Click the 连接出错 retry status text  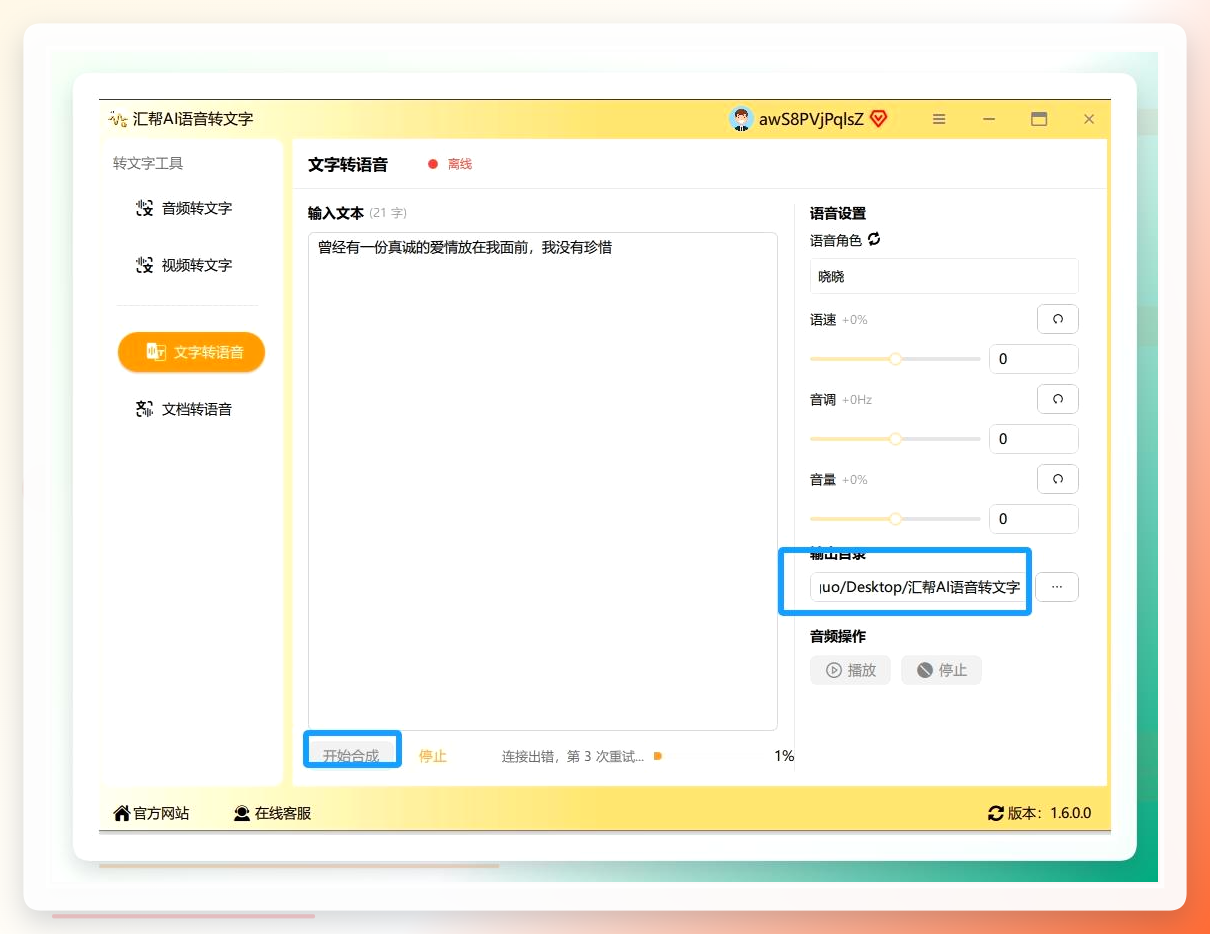573,756
